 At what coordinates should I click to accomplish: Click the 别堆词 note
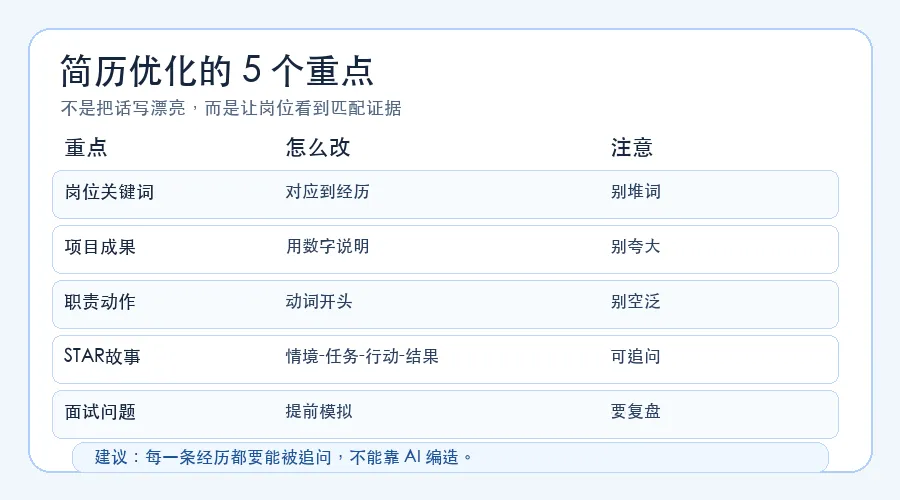coord(635,192)
